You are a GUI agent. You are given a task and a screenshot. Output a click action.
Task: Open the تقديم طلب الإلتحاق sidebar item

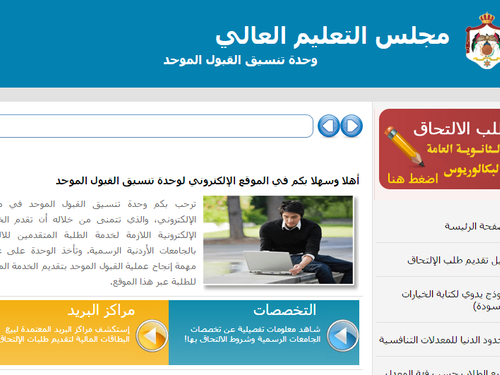[454, 260]
